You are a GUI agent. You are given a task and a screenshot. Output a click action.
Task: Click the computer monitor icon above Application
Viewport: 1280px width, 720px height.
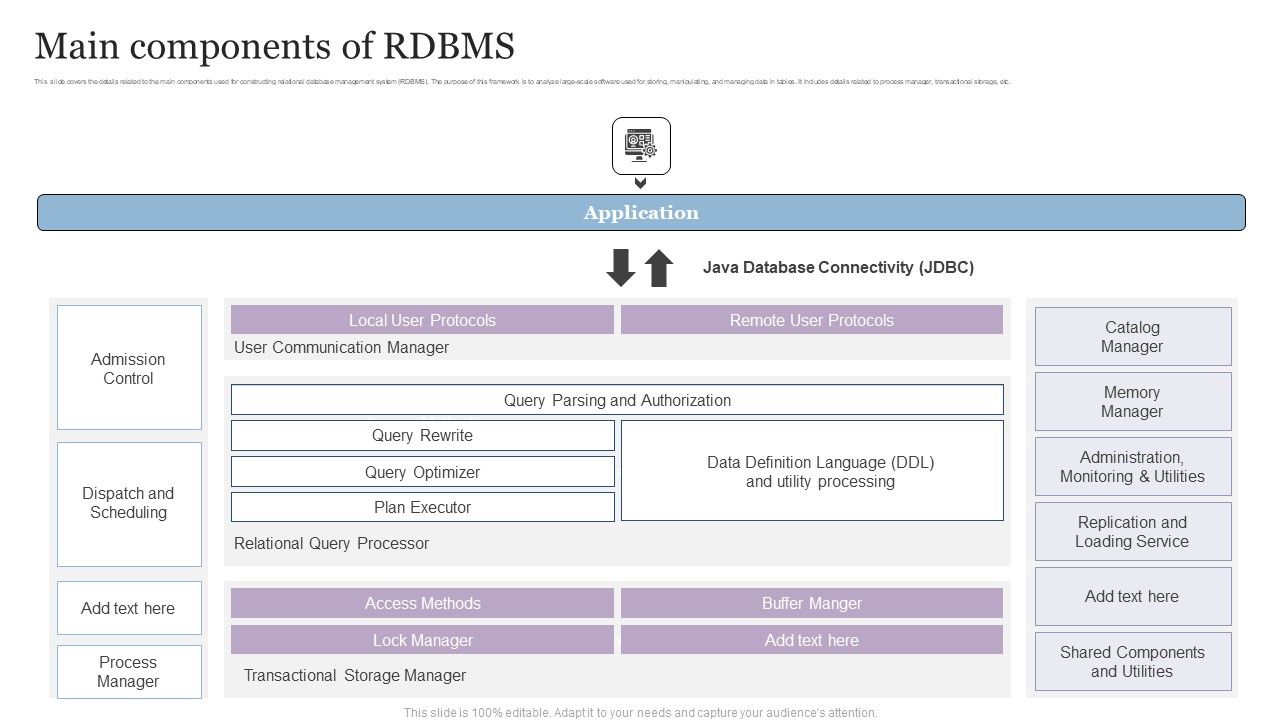[x=640, y=145]
